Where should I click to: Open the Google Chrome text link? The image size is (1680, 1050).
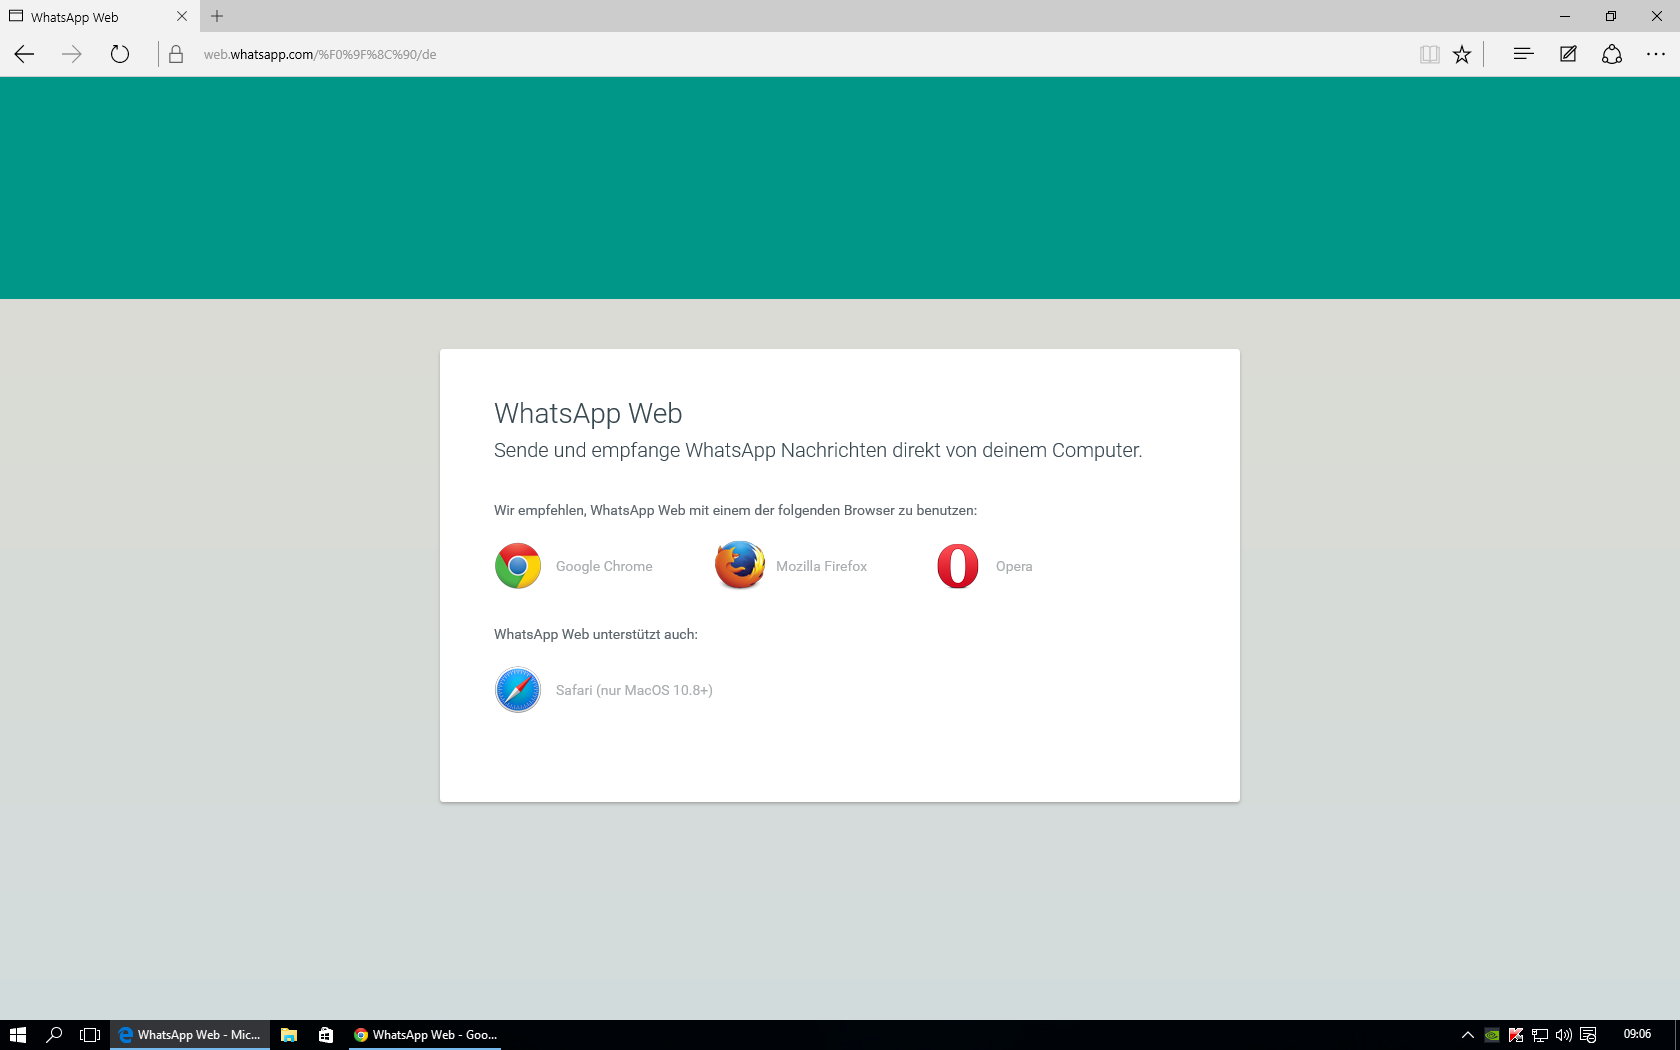(604, 566)
